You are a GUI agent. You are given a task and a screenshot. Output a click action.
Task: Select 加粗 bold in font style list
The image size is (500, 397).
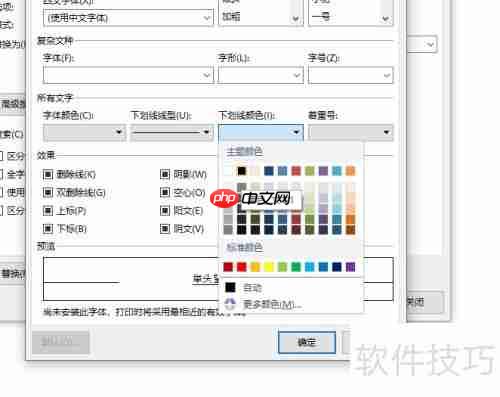[231, 16]
